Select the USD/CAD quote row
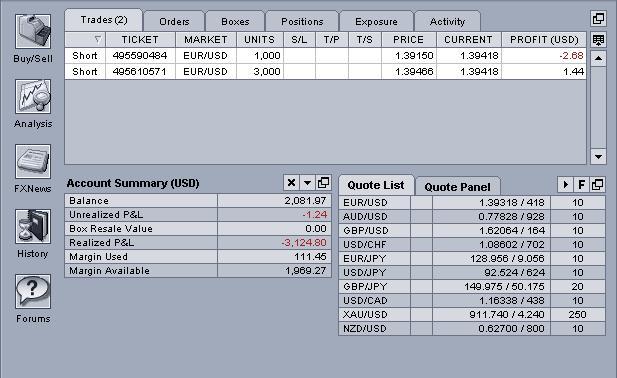Viewport: 617px width, 378px height. click(x=472, y=301)
